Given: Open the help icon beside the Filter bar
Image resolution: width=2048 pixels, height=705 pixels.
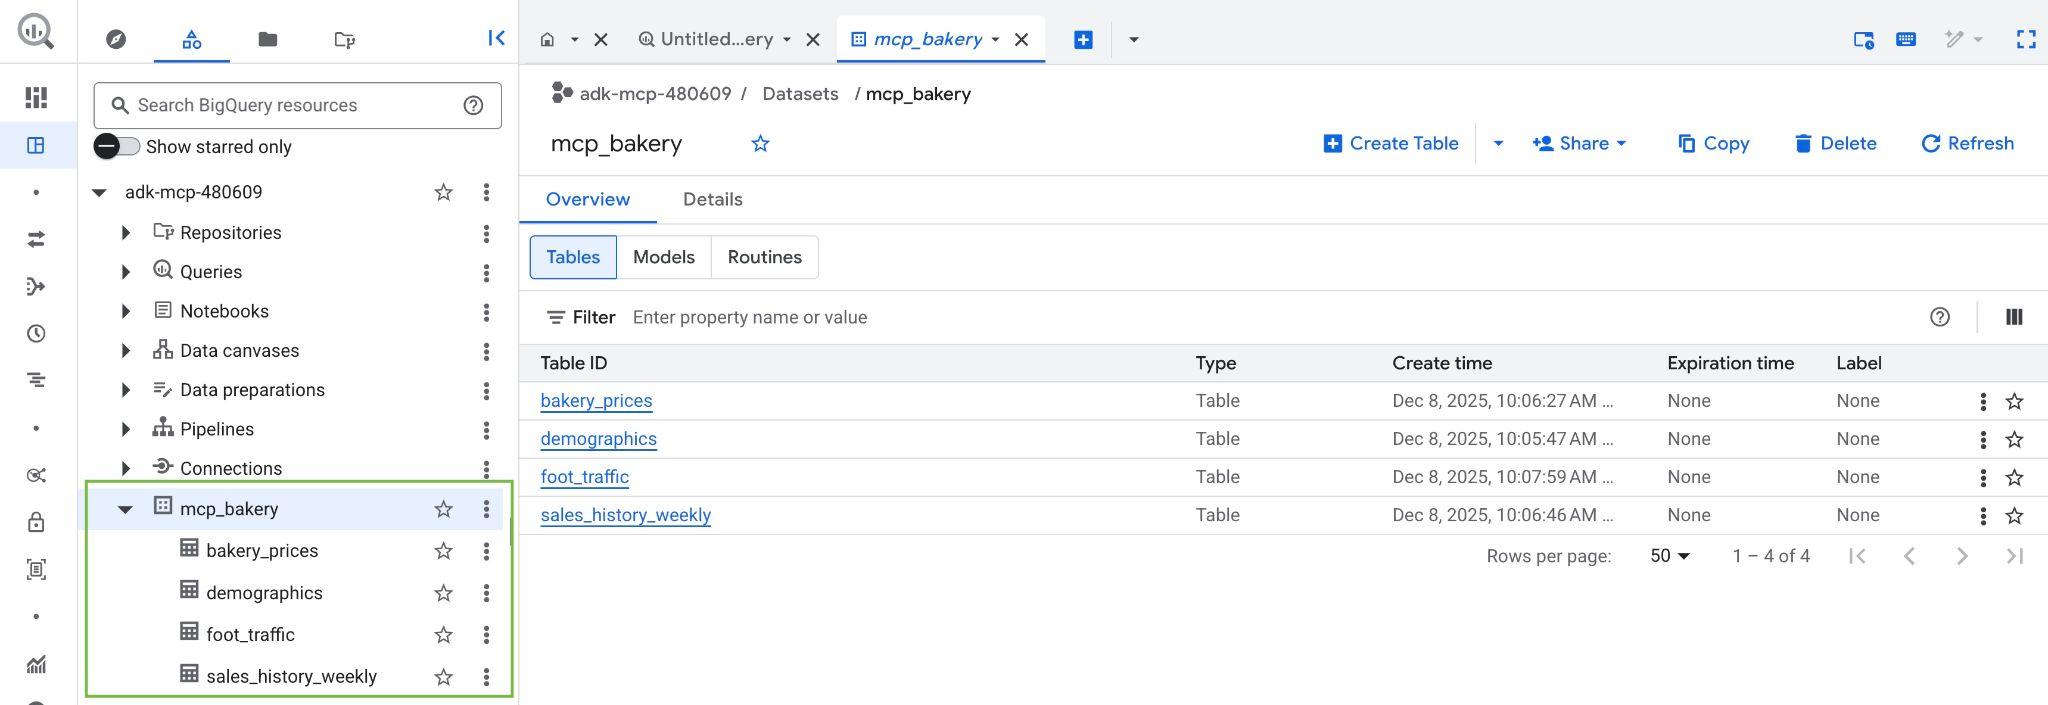Looking at the screenshot, I should click(1939, 317).
